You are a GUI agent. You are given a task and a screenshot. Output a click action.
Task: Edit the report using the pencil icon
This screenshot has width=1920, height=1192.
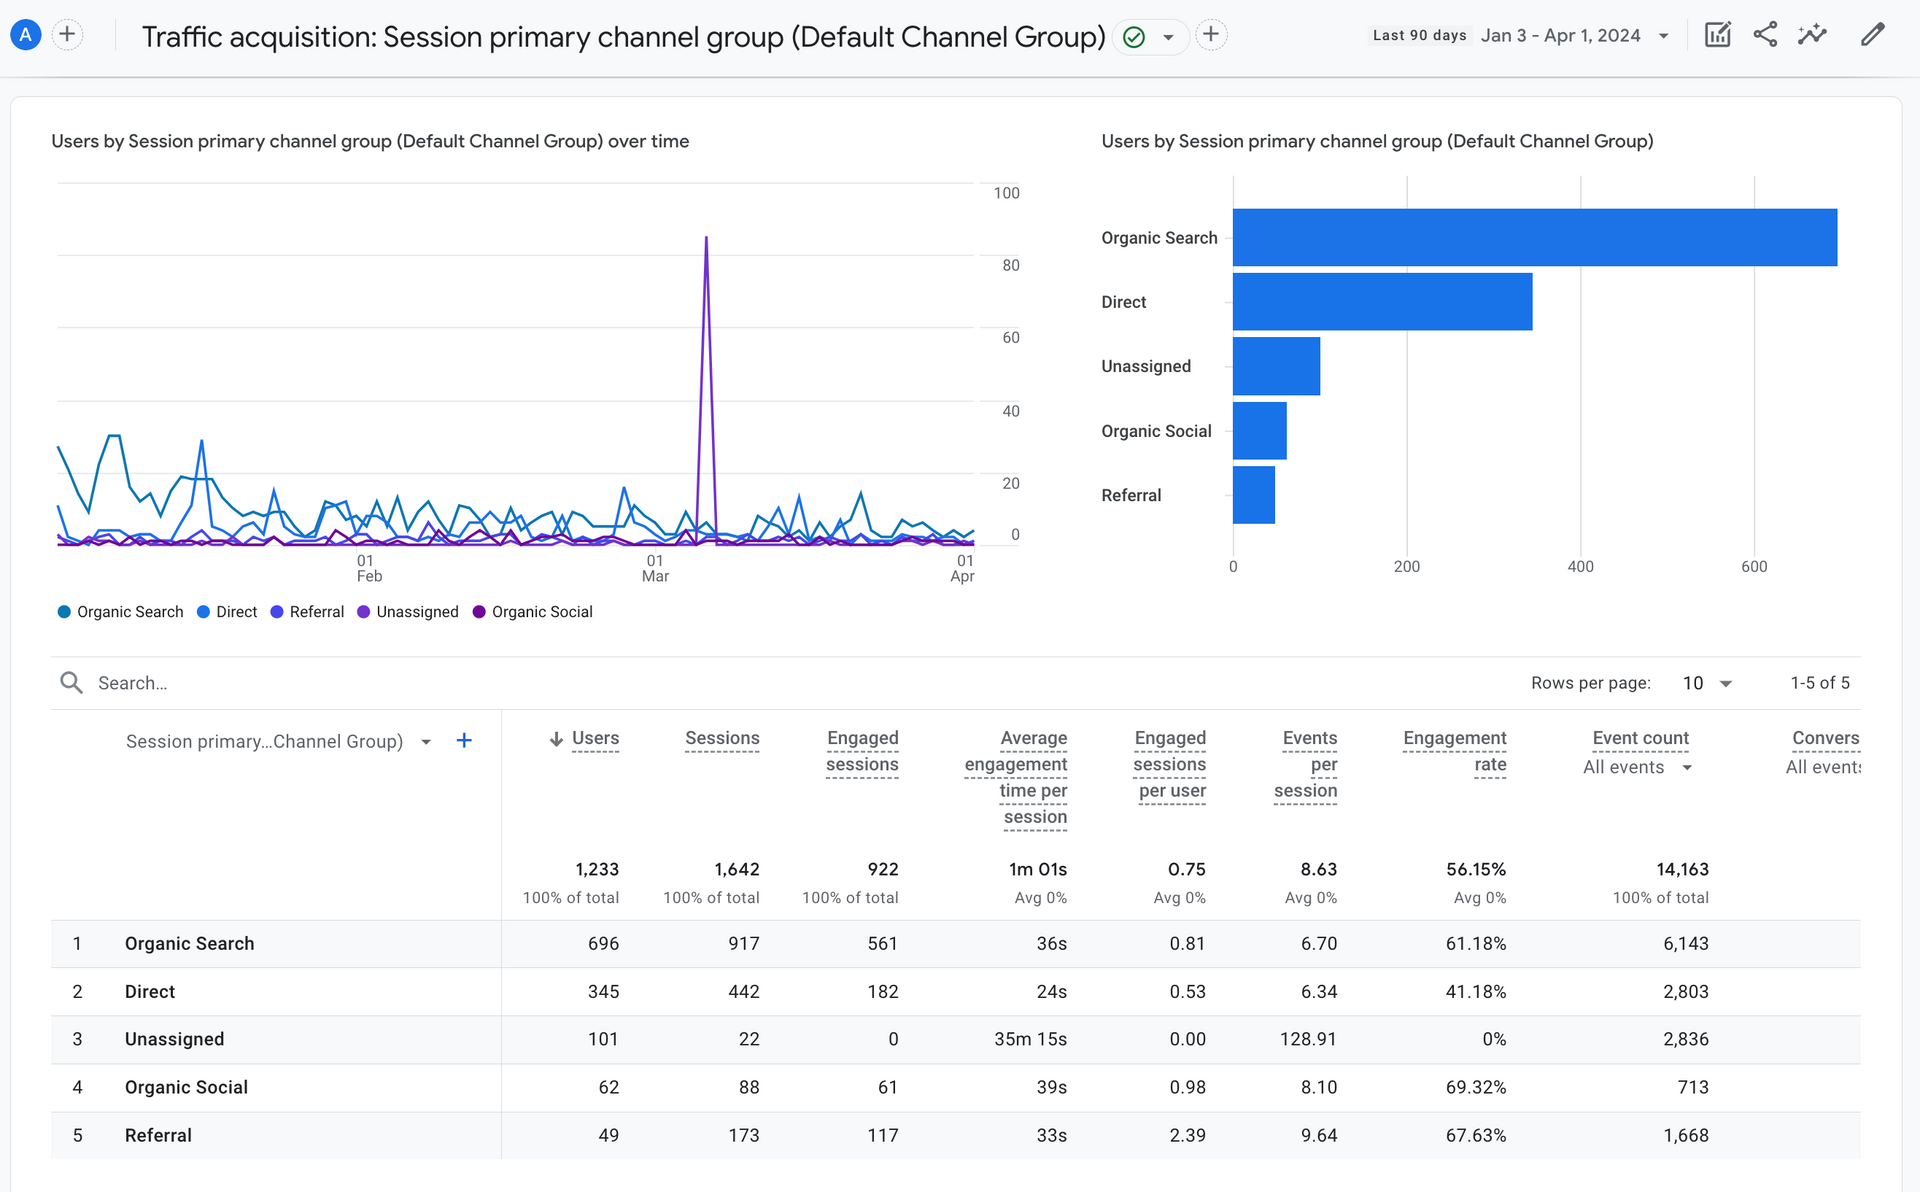(1872, 34)
